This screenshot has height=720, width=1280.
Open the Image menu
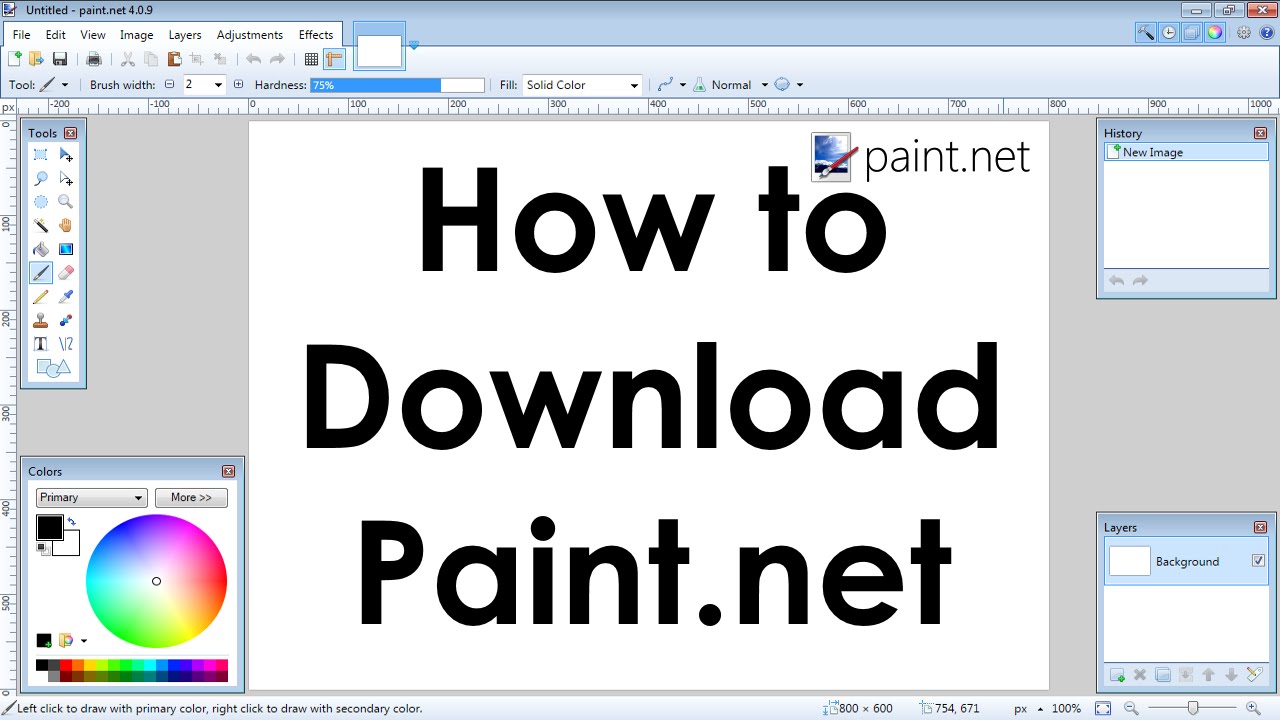tap(137, 35)
